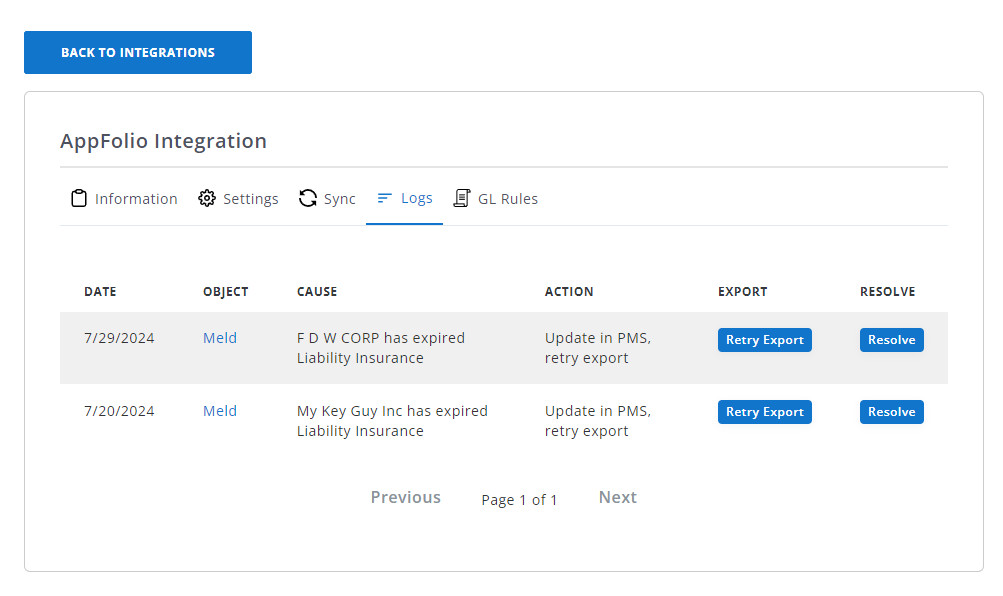
Task: Select the GL Rules tab
Action: (507, 199)
